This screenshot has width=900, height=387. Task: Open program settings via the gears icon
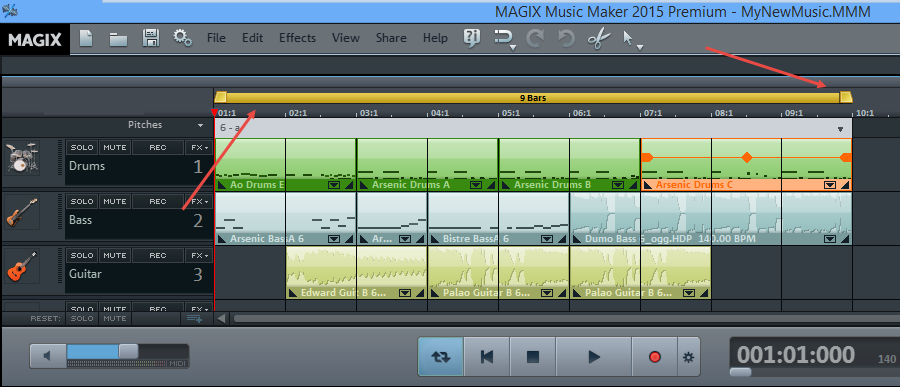pyautogui.click(x=183, y=38)
